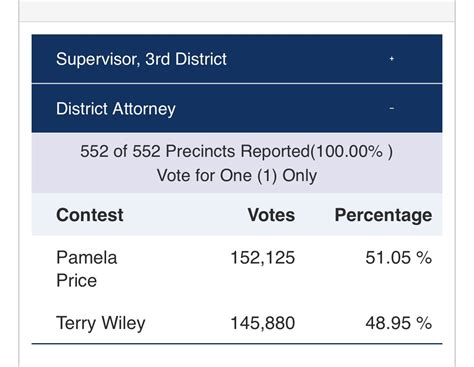Click the divider line below Terry Wiley row

click(x=237, y=343)
